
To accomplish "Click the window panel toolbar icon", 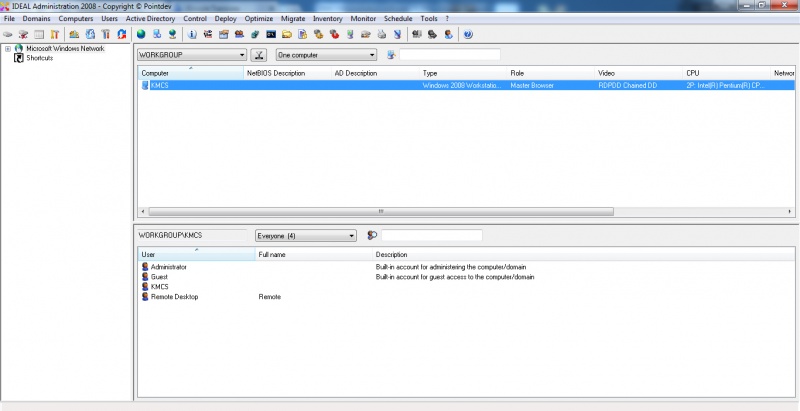I will [x=223, y=35].
